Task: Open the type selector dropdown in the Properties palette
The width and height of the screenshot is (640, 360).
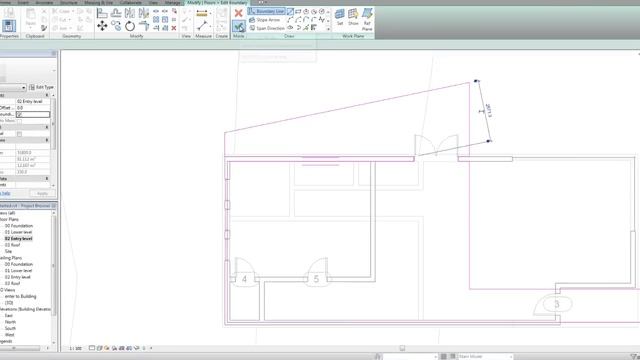Action: pos(23,87)
